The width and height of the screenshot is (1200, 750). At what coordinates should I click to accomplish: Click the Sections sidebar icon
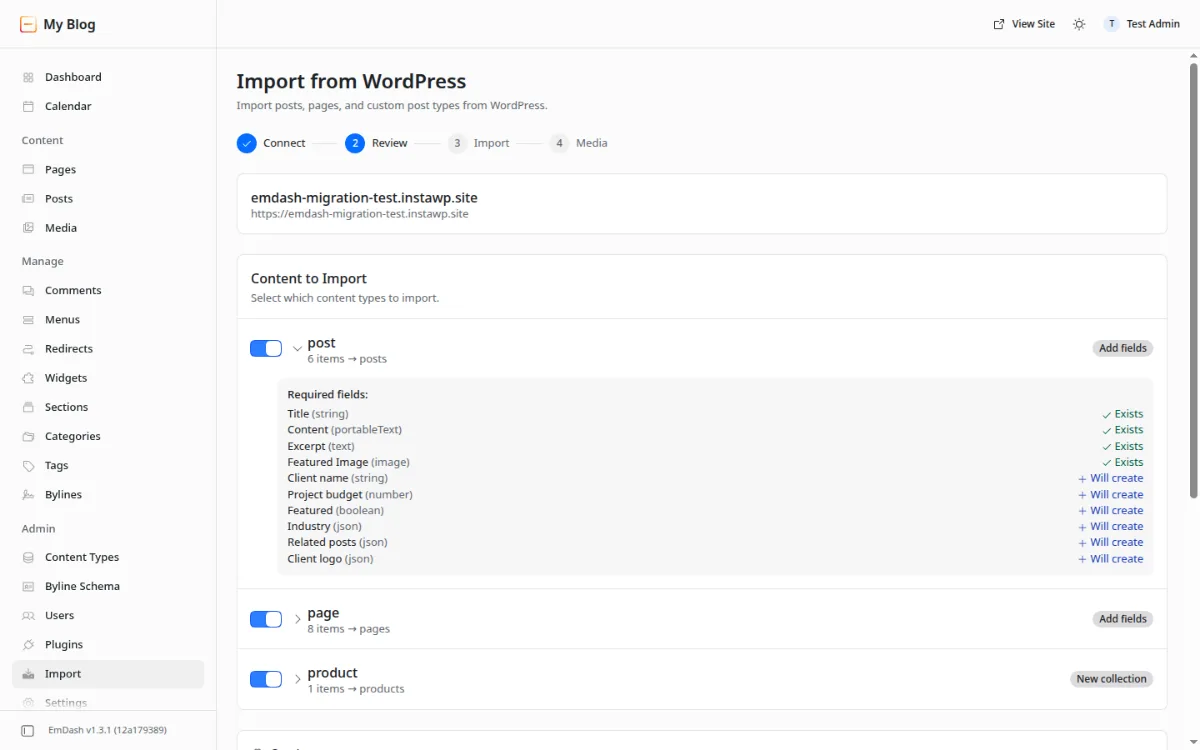click(28, 407)
